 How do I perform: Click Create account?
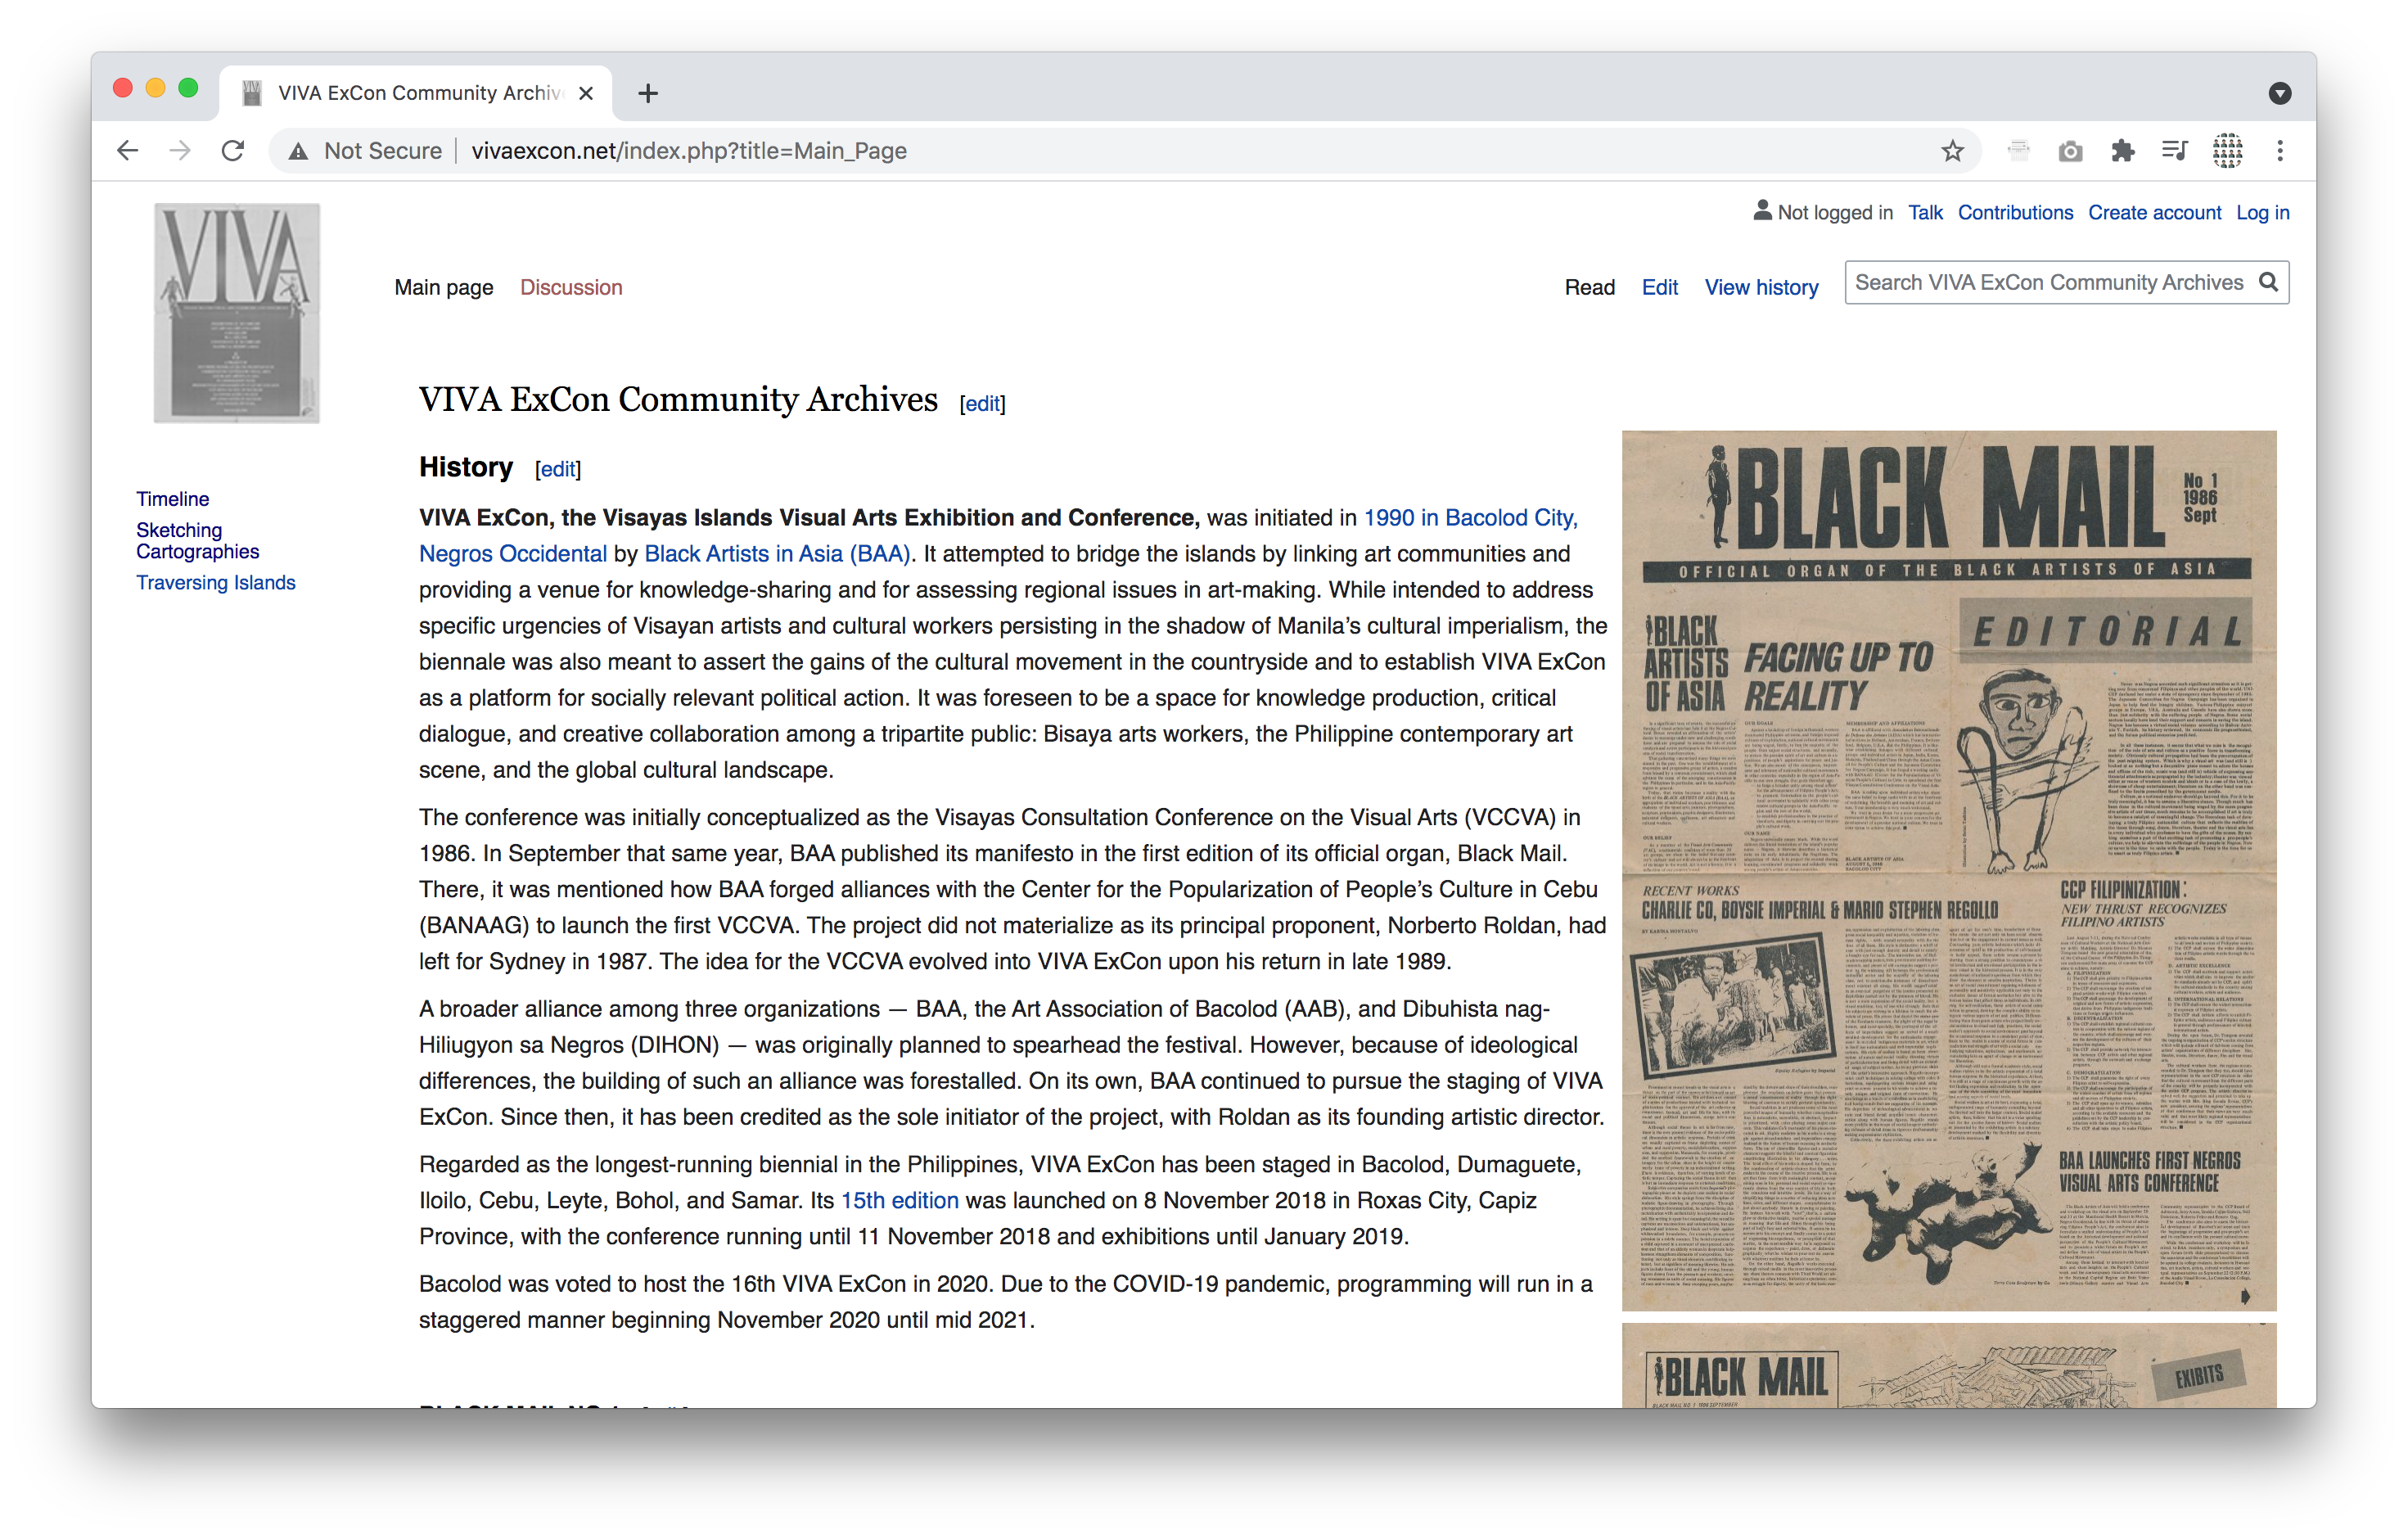click(x=2154, y=213)
